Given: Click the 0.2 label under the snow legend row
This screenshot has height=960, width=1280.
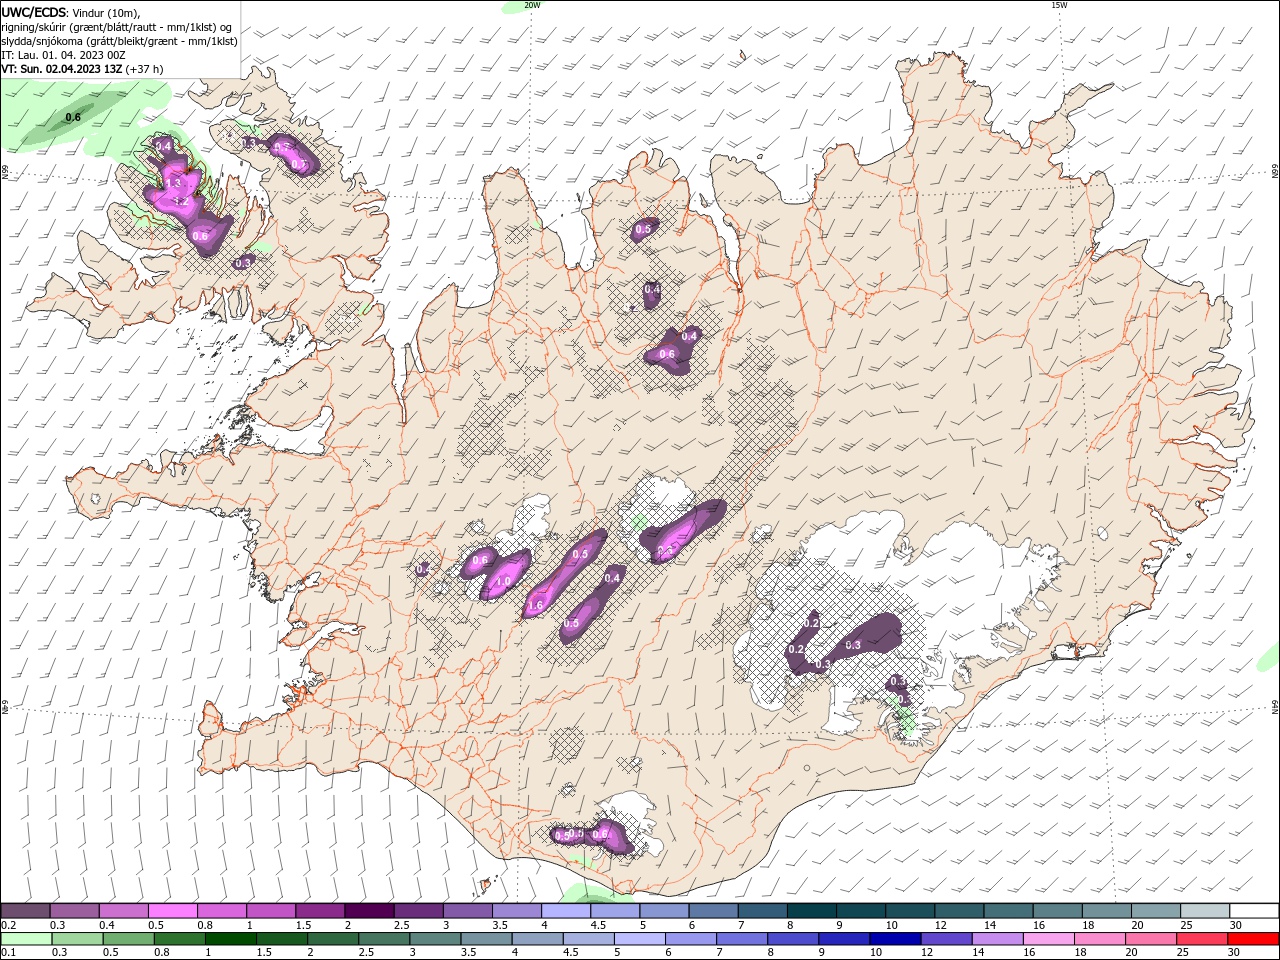Looking at the screenshot, I should click(8, 925).
